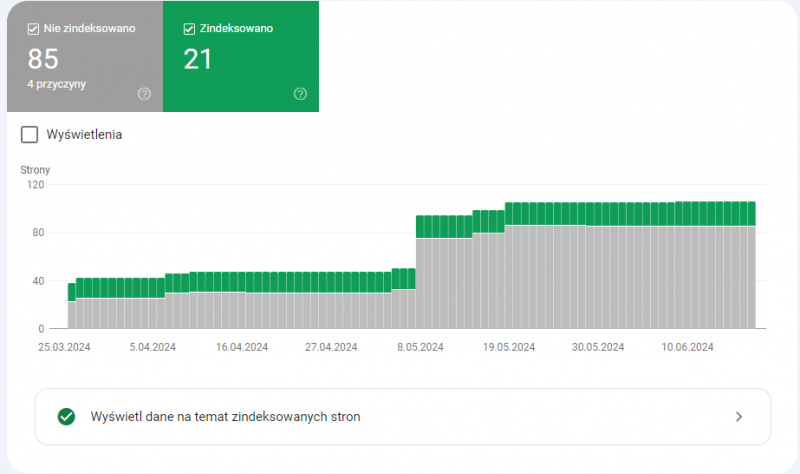
Task: Click the 4 przyczyny text
Action: tap(56, 84)
